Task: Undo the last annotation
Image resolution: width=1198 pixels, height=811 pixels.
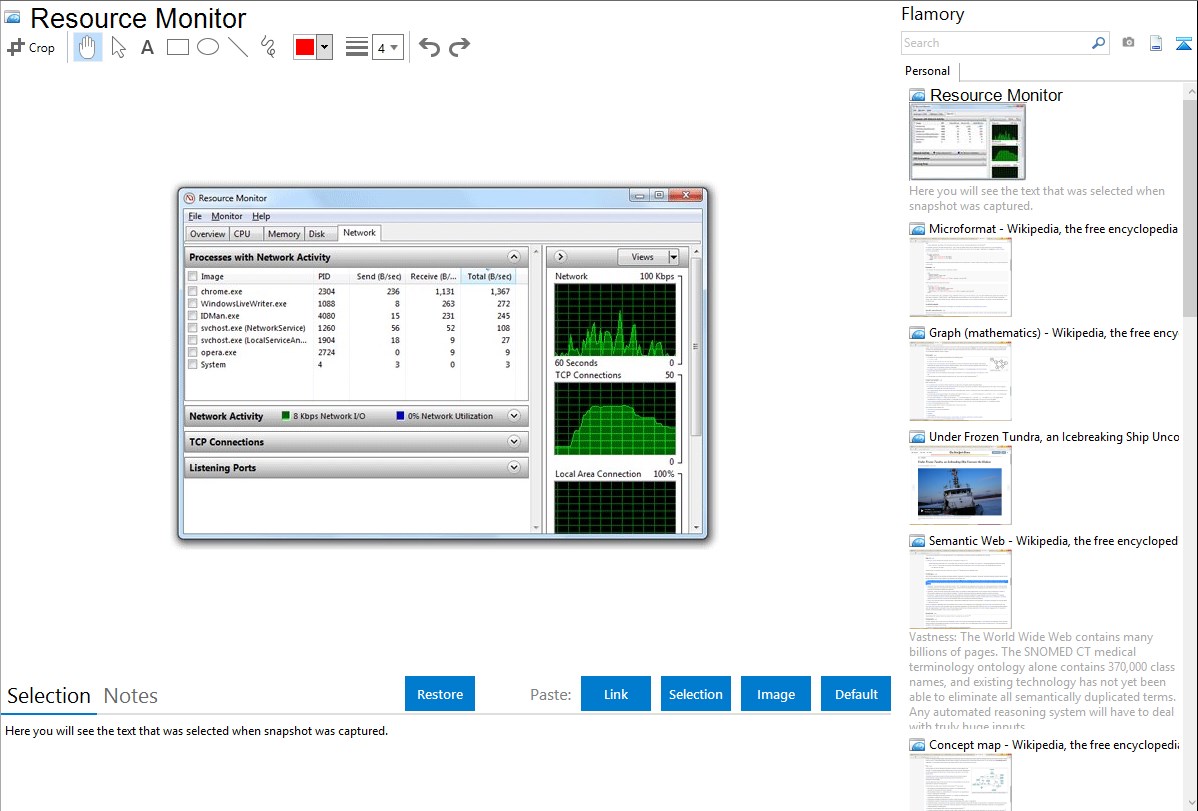Action: (429, 47)
